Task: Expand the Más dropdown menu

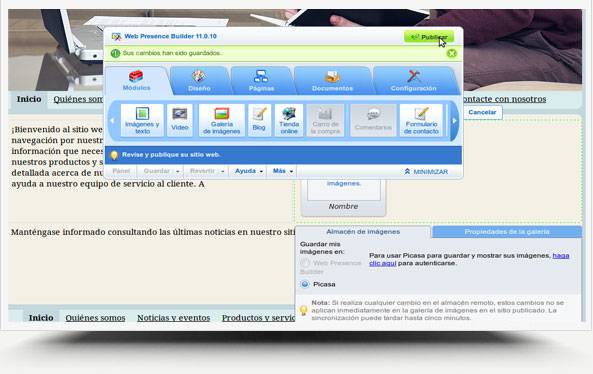Action: click(283, 171)
